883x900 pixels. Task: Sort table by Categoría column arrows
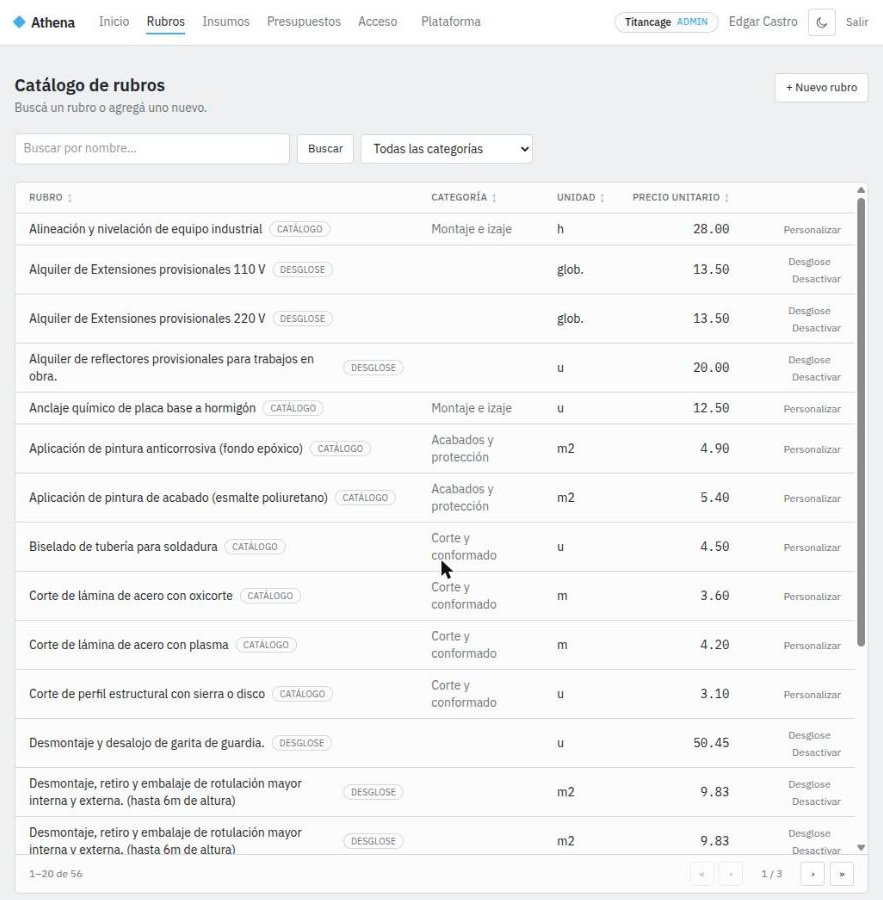click(494, 198)
